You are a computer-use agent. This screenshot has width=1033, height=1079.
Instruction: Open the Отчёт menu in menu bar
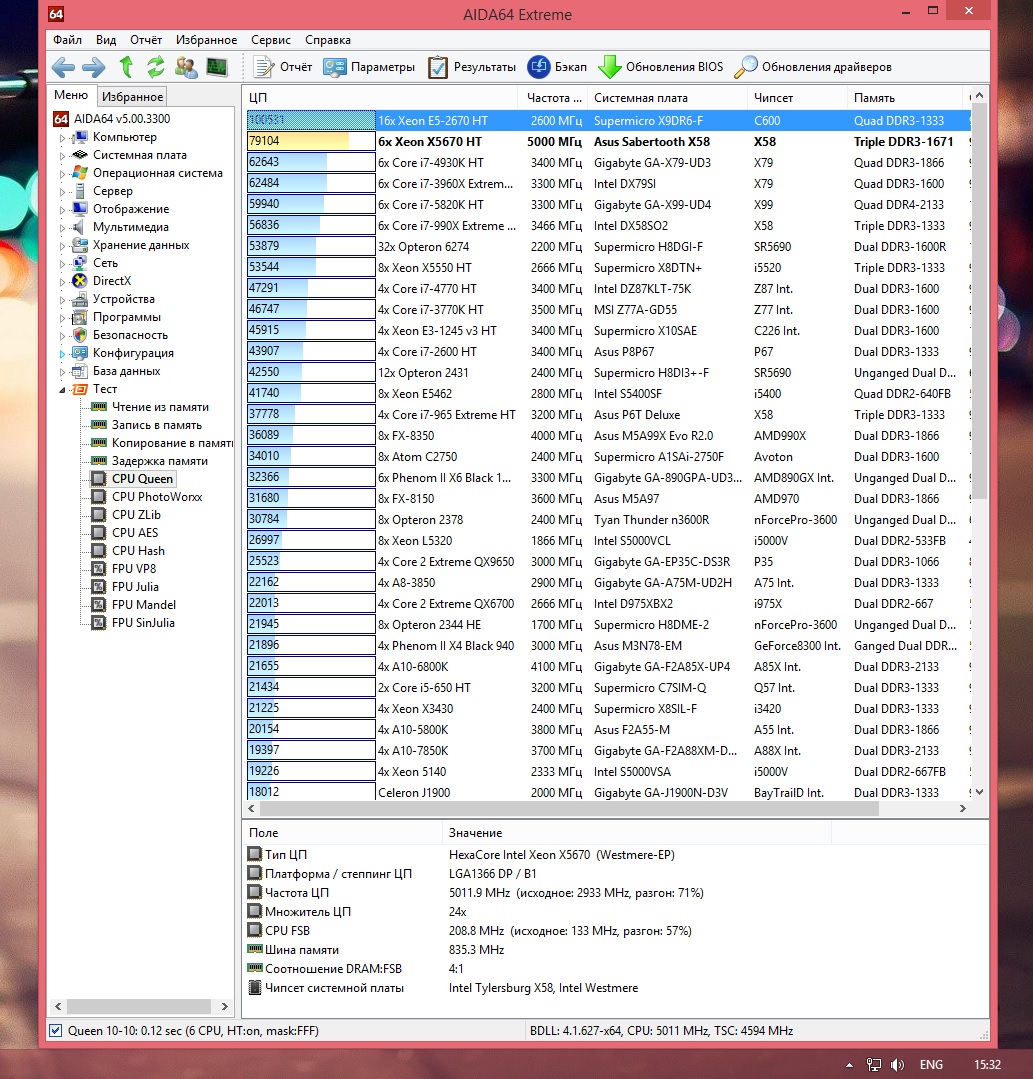(x=146, y=40)
